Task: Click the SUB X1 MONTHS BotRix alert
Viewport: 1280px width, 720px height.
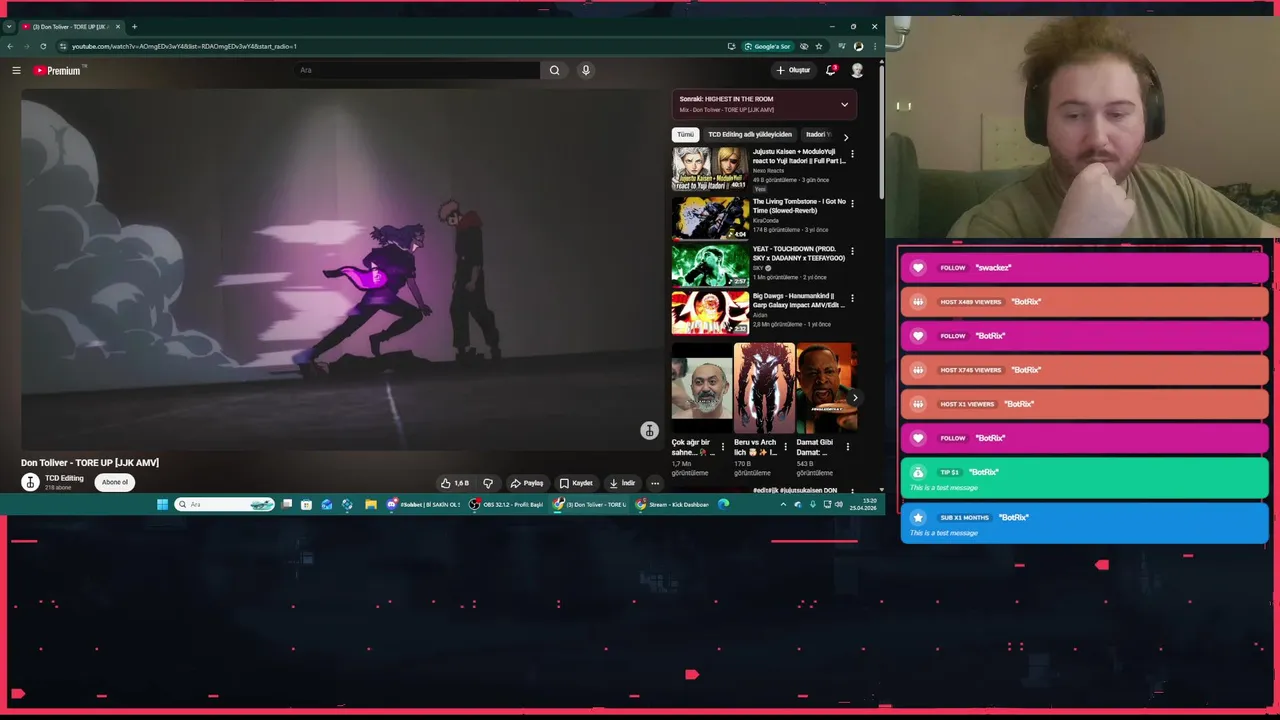Action: click(1084, 523)
